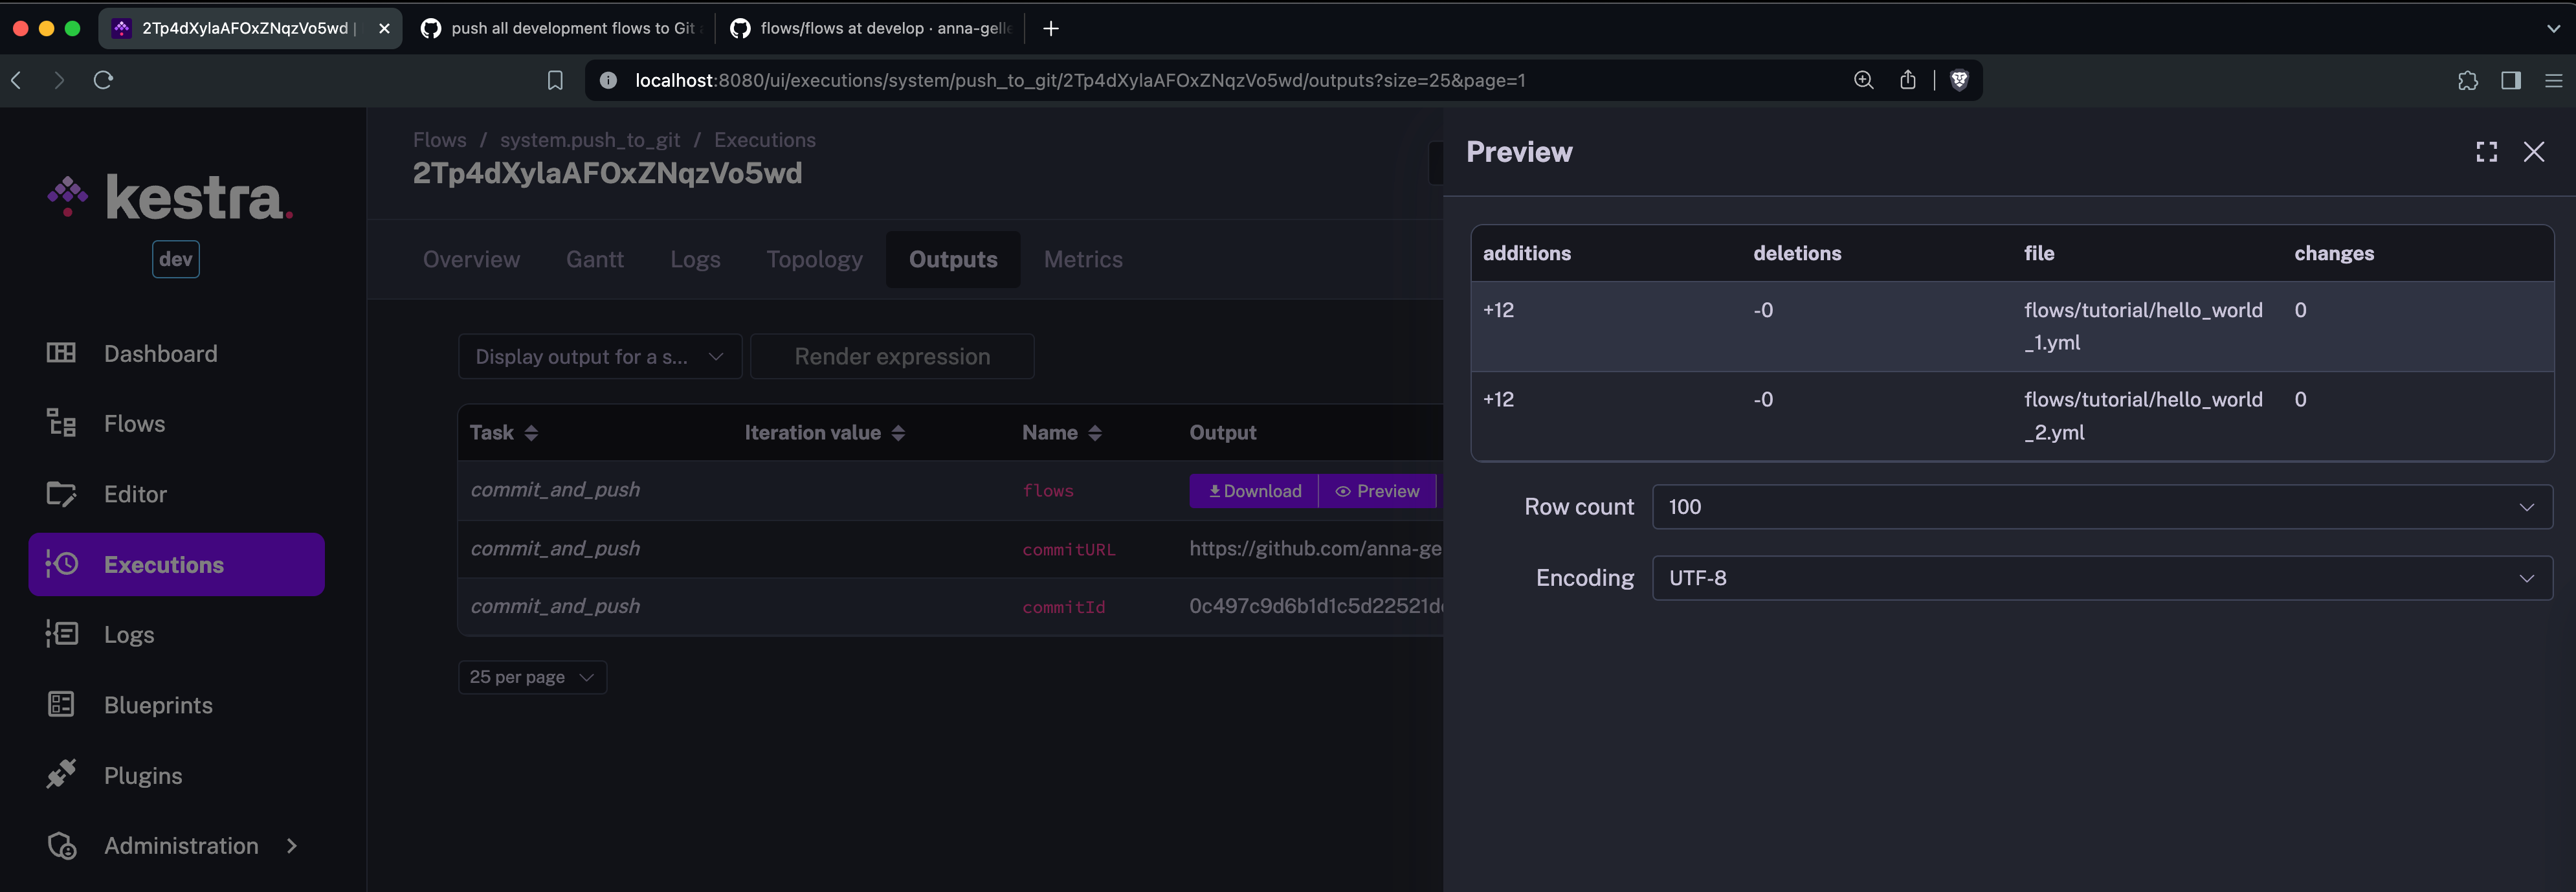Image resolution: width=2576 pixels, height=892 pixels.
Task: Download the flows output file
Action: tap(1254, 491)
